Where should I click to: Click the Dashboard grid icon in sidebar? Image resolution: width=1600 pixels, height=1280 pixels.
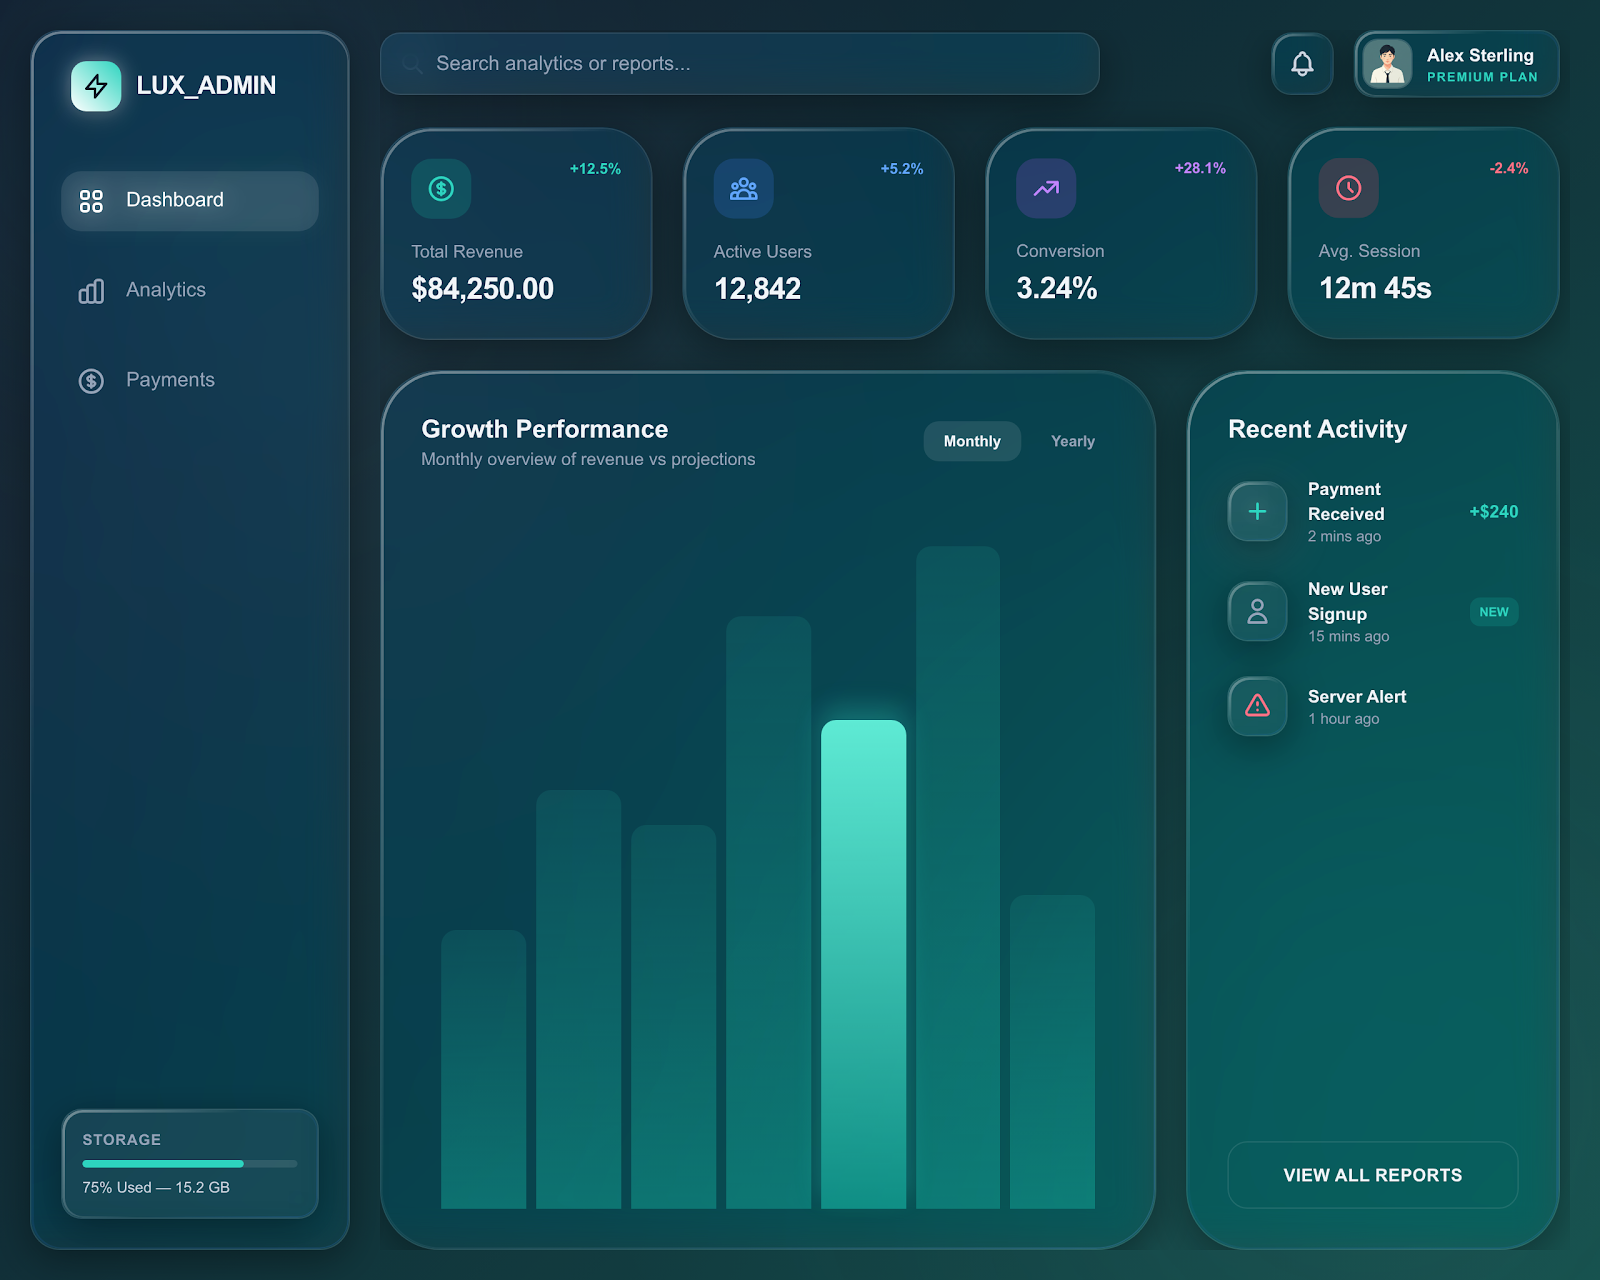tap(91, 201)
